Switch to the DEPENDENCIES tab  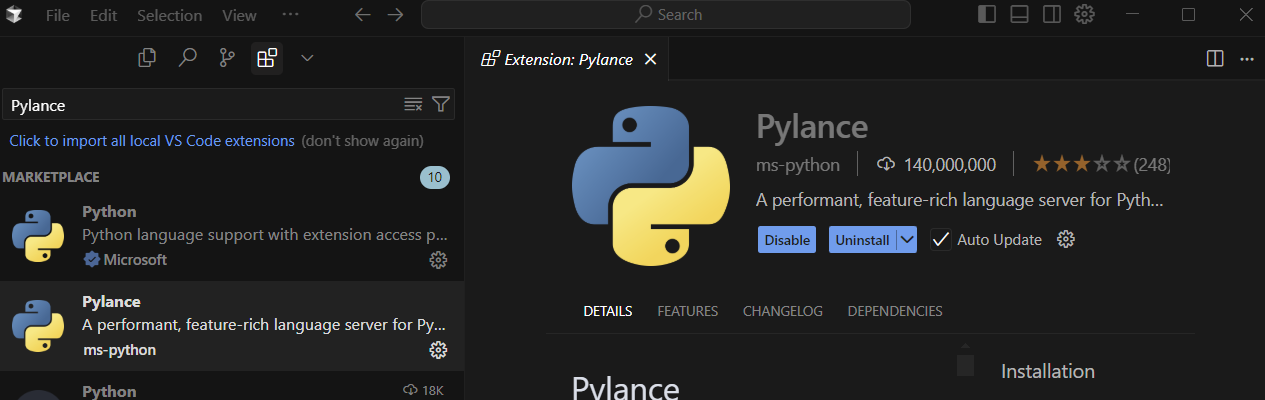tap(895, 311)
